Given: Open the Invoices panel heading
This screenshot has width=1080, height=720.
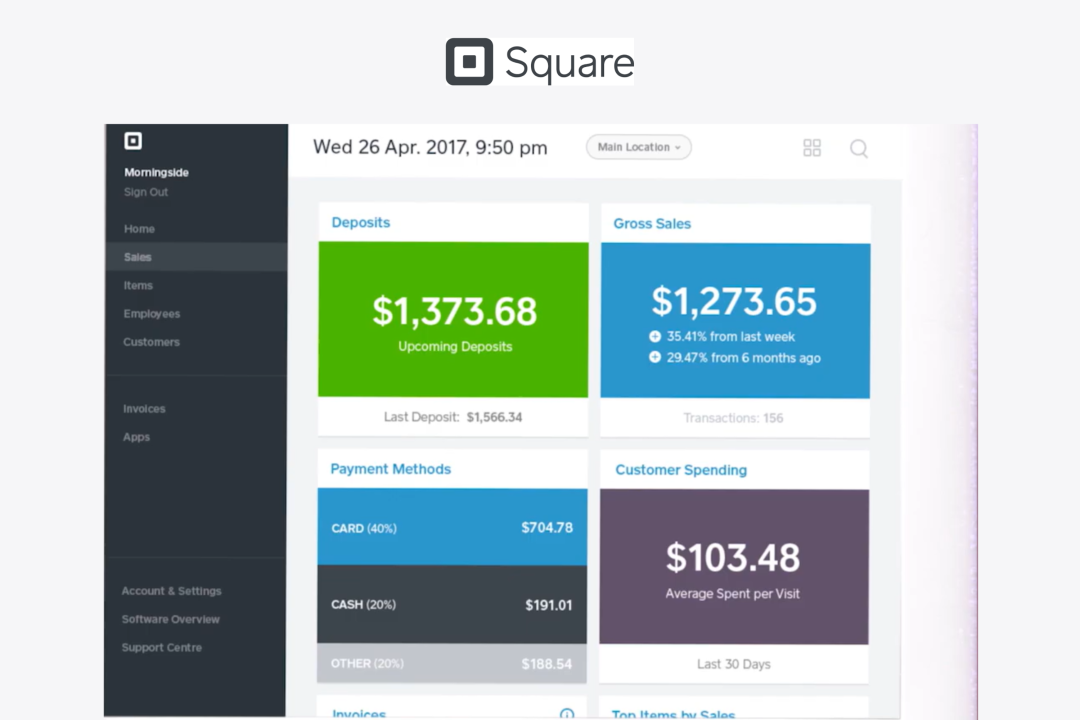Looking at the screenshot, I should 359,713.
